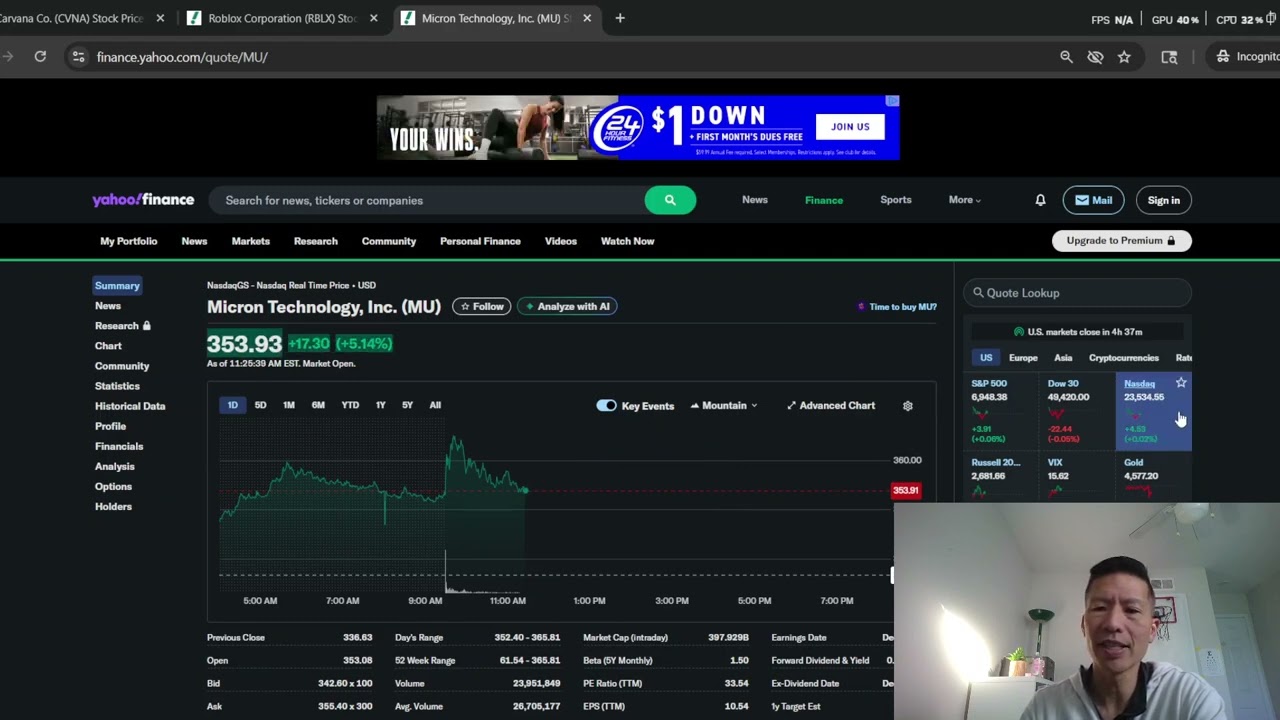This screenshot has height=720, width=1280.
Task: Open the Advanced Chart link
Action: tap(831, 406)
